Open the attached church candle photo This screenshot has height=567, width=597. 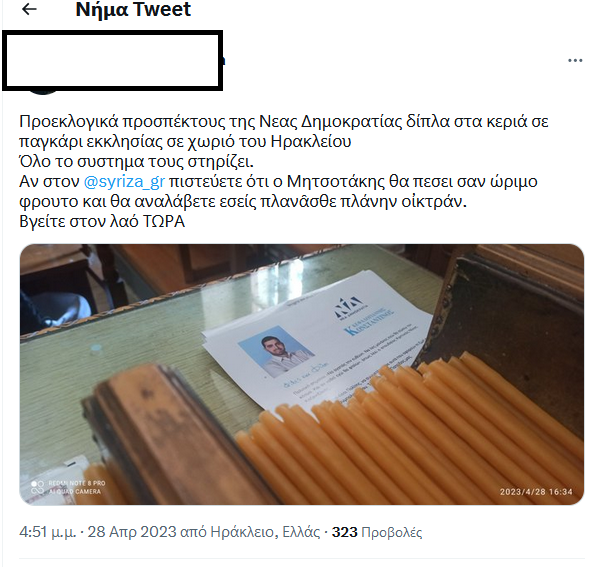tap(302, 374)
